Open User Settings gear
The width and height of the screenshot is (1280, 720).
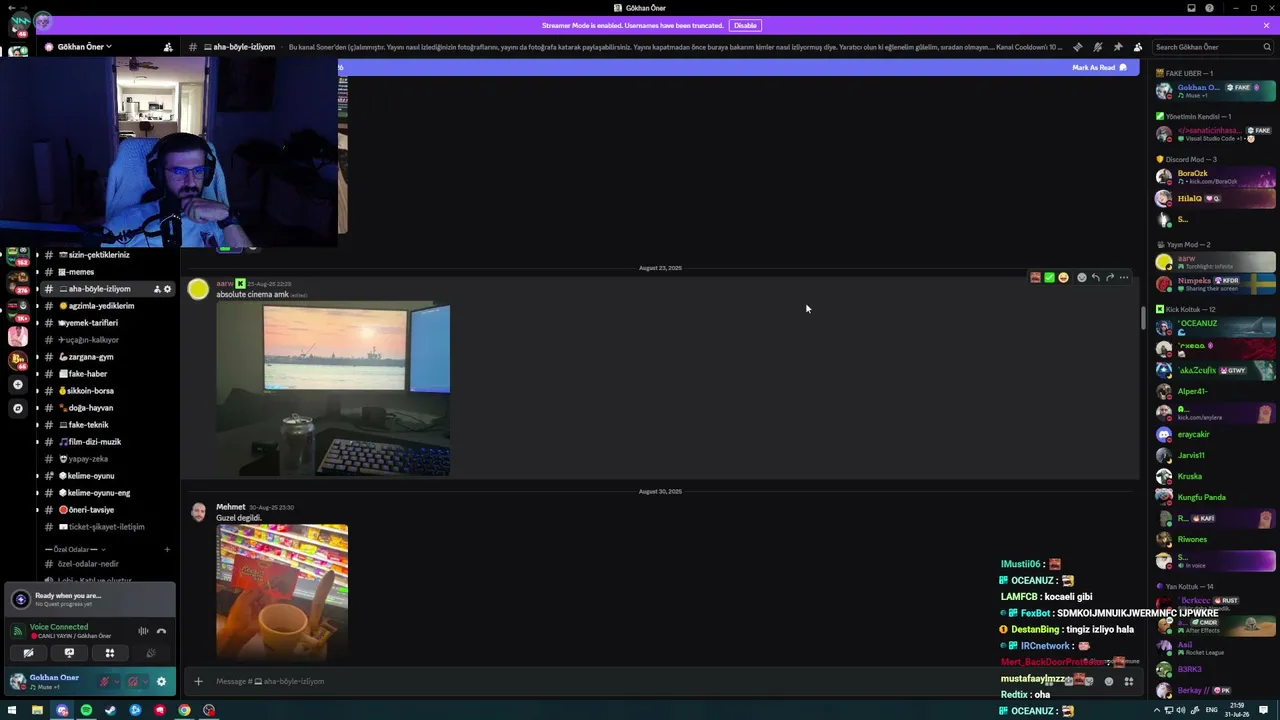coord(161,682)
